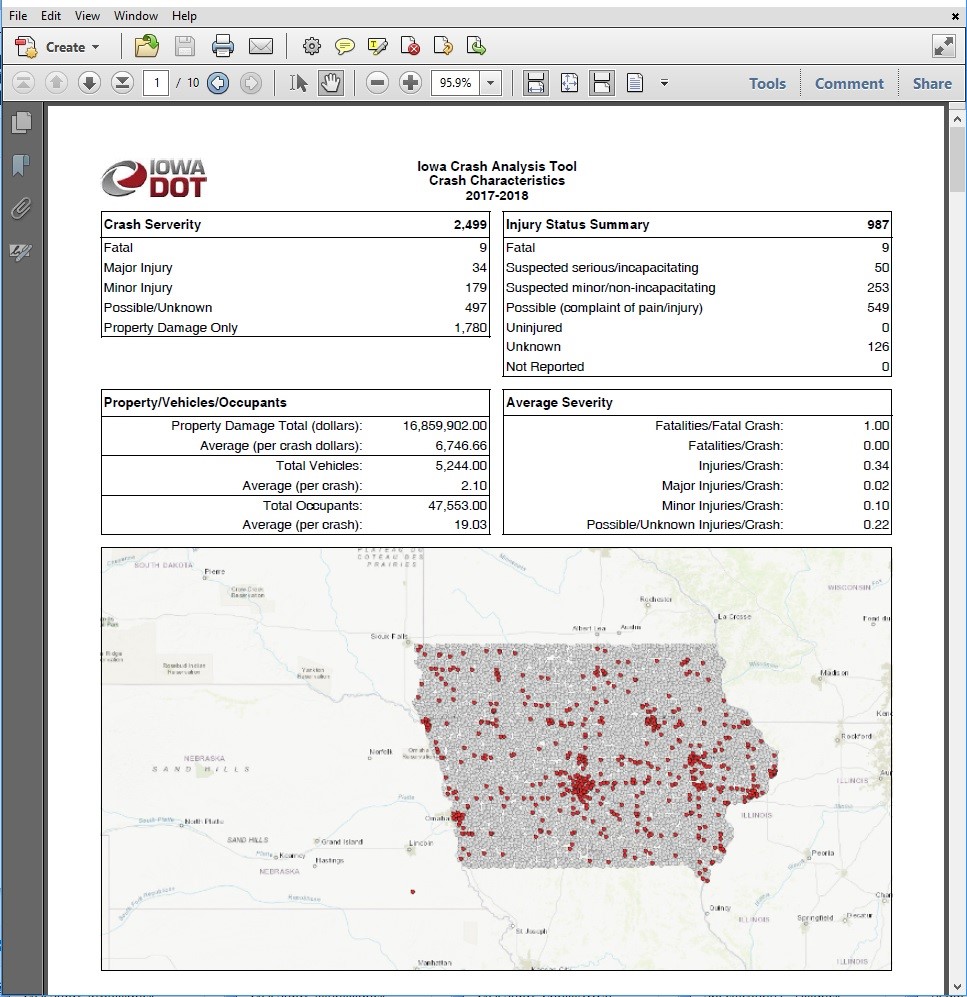This screenshot has height=997, width=967.
Task: Open the Tools pane
Action: coord(767,84)
